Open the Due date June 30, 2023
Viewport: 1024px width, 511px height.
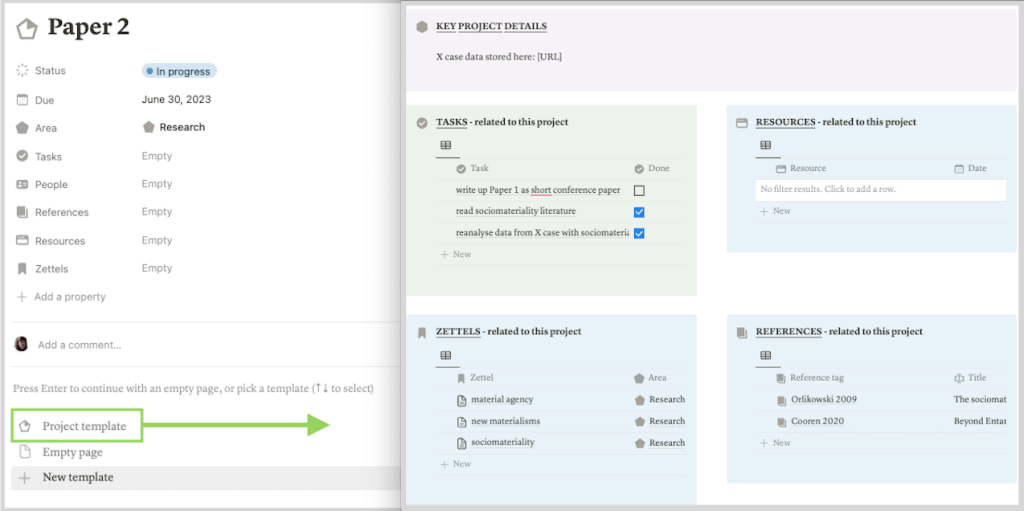pos(176,100)
